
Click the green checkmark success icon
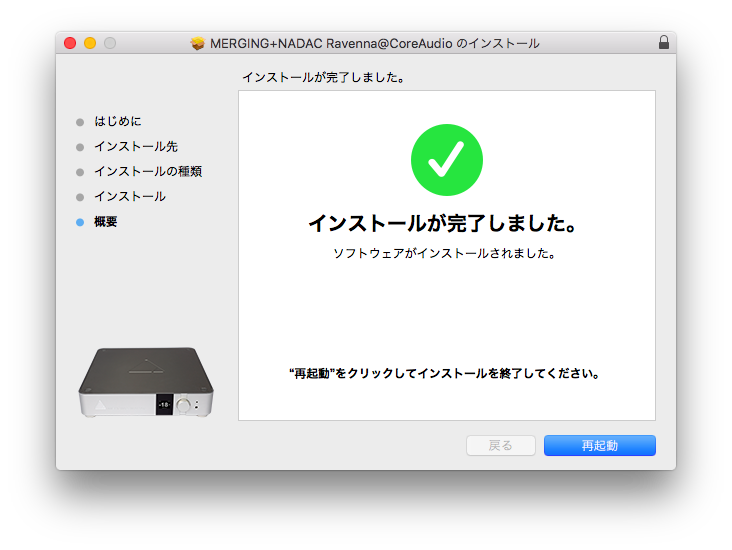point(447,160)
